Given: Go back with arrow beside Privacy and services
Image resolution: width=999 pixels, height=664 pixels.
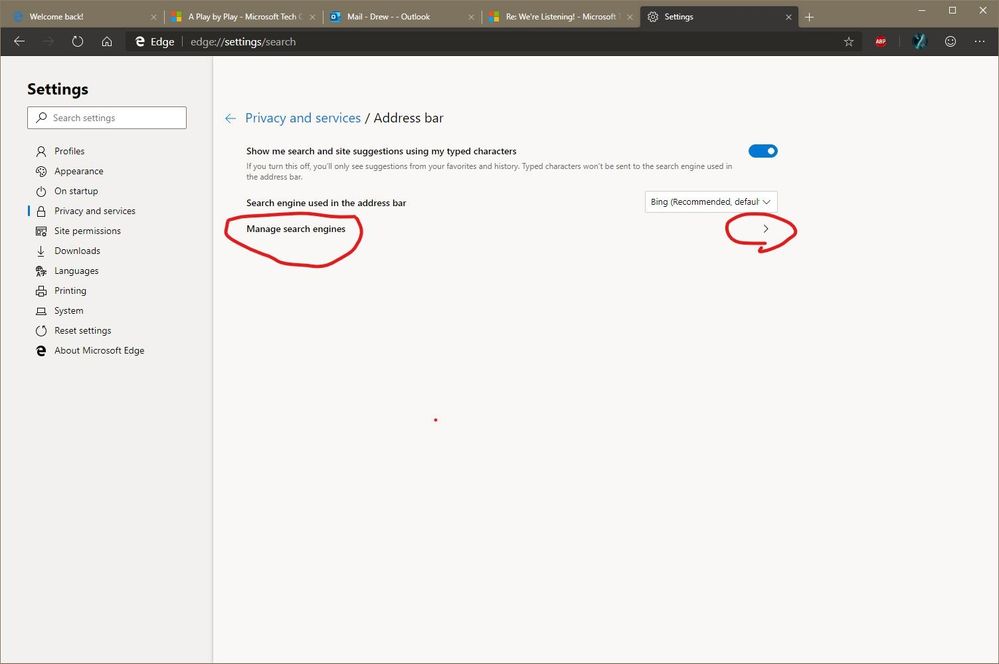Looking at the screenshot, I should point(231,118).
